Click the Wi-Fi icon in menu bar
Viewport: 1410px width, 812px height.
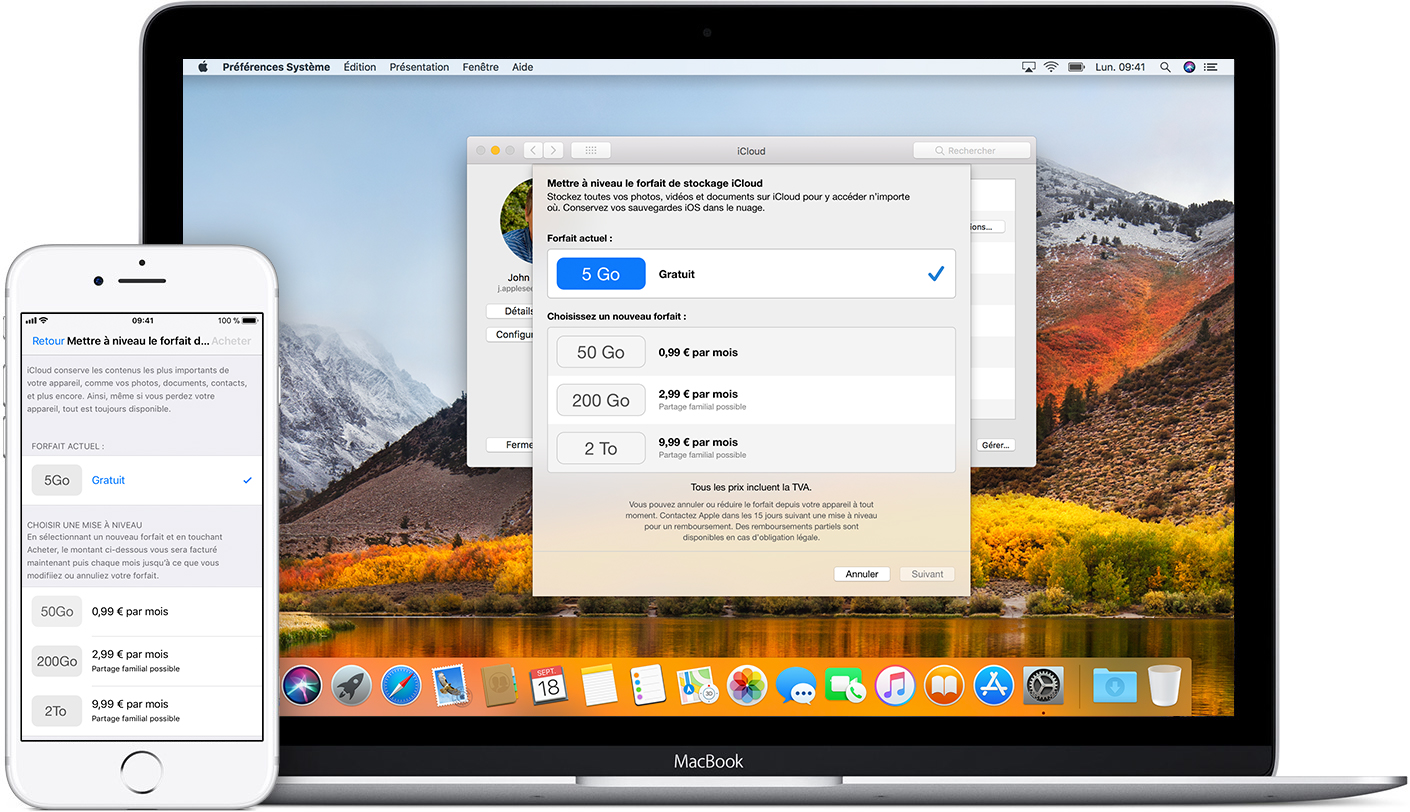1051,67
